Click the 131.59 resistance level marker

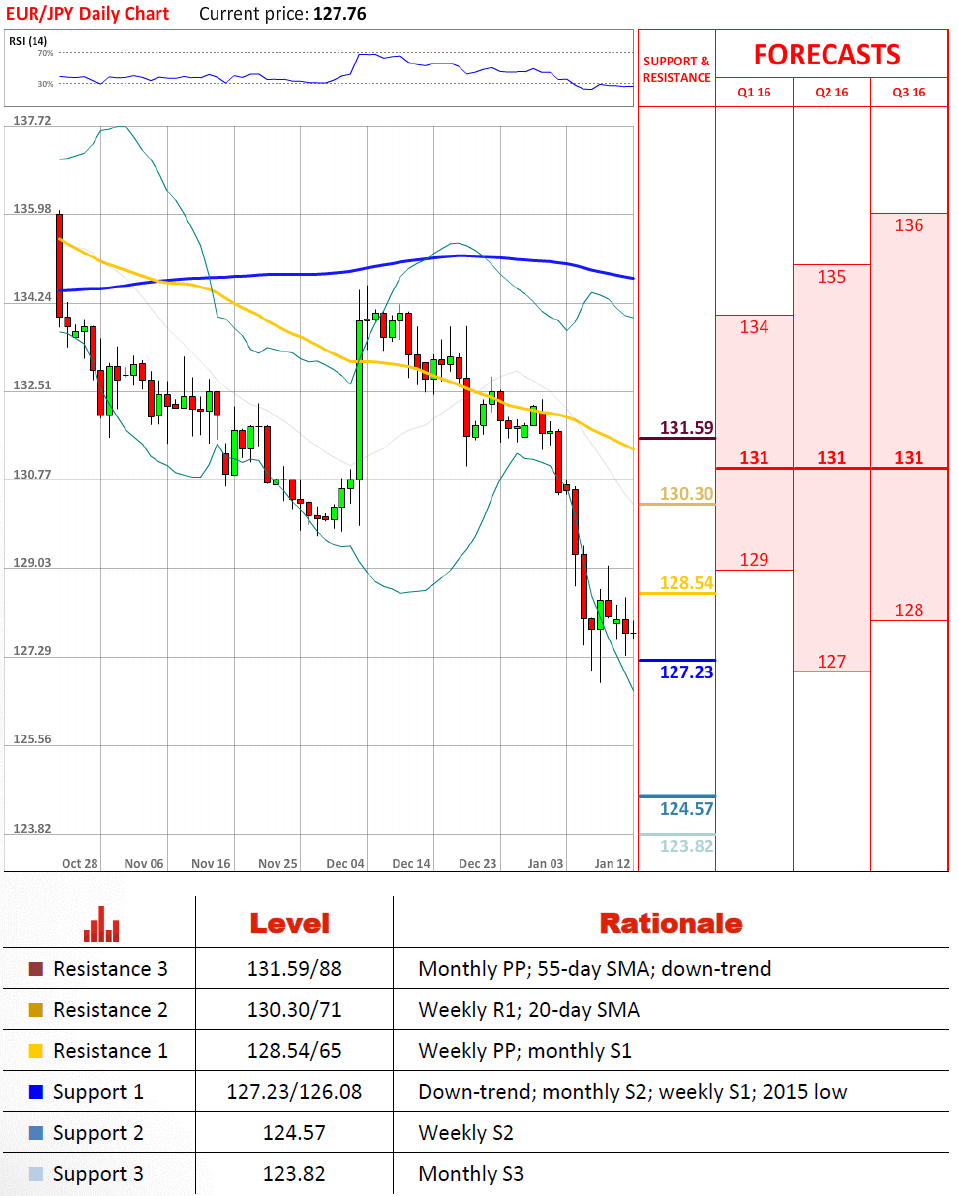pos(686,428)
